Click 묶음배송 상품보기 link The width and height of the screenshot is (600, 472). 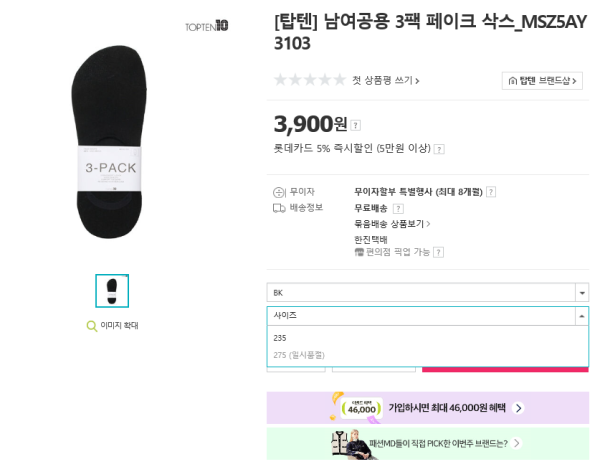392,224
